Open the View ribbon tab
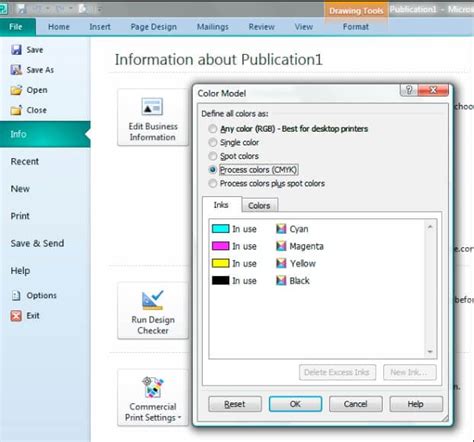 pos(304,27)
